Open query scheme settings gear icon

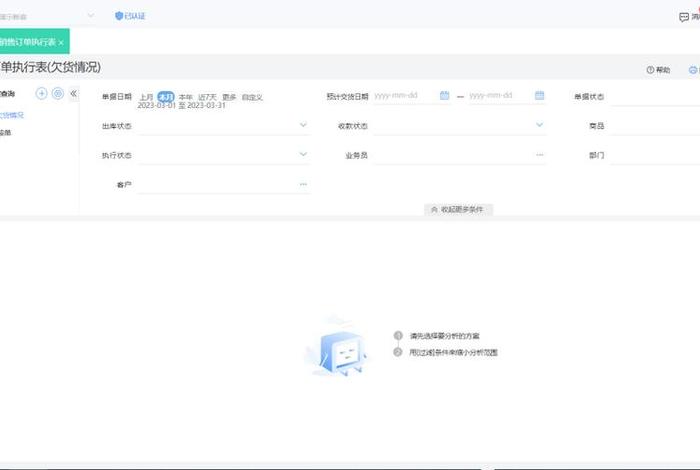point(58,93)
